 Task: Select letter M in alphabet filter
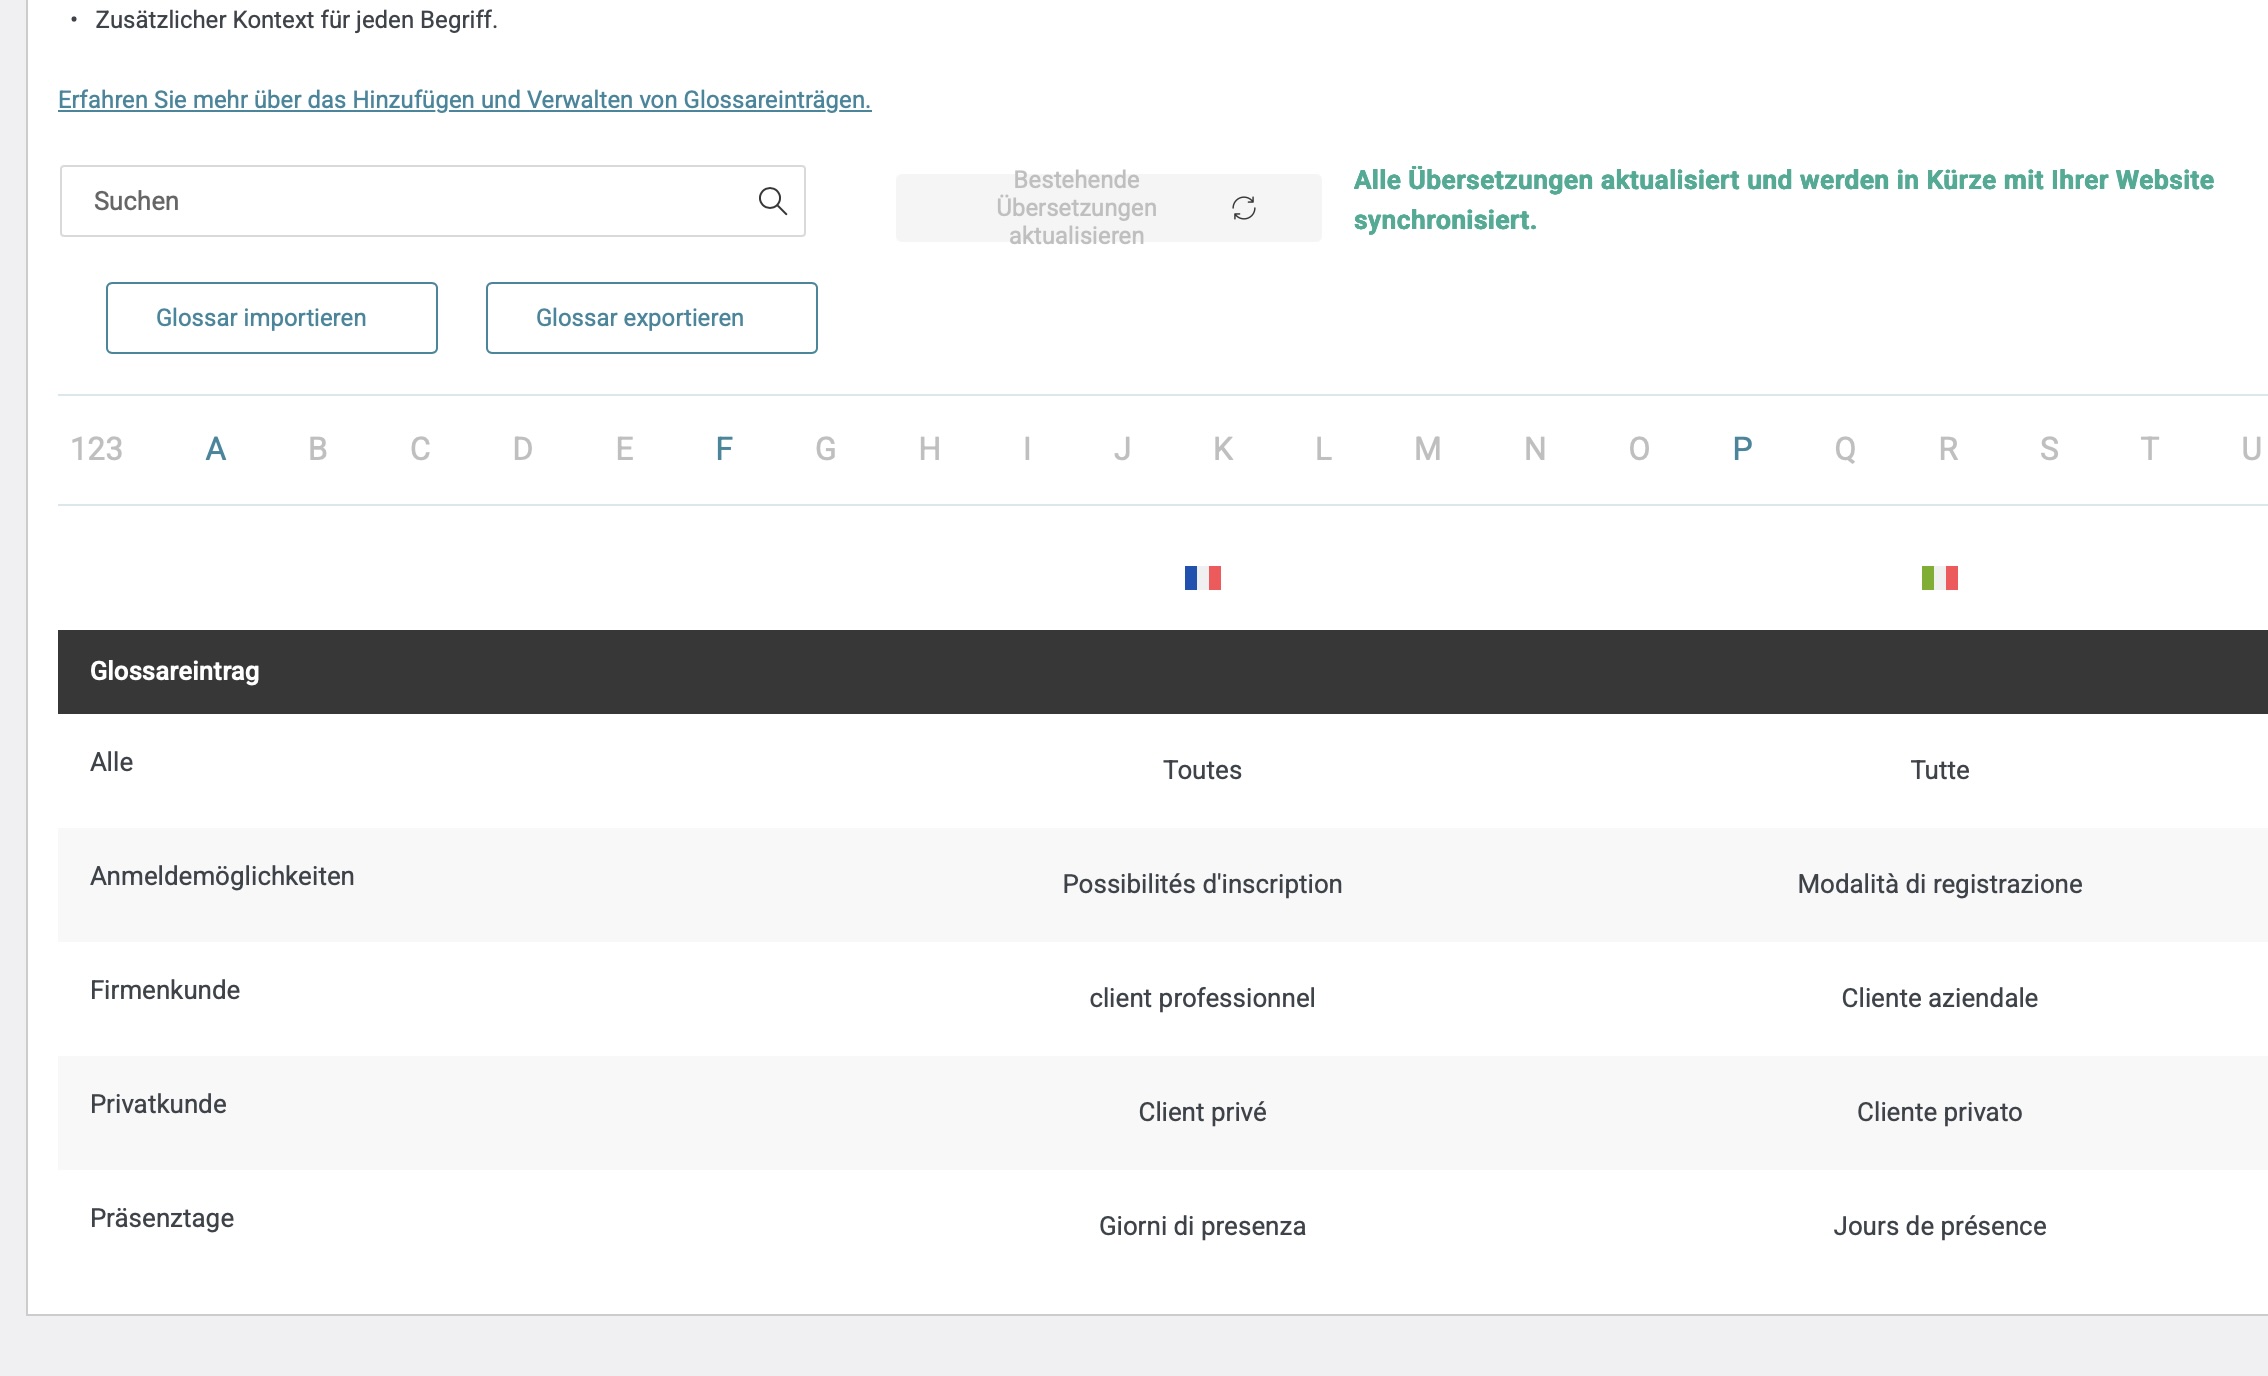(x=1427, y=449)
